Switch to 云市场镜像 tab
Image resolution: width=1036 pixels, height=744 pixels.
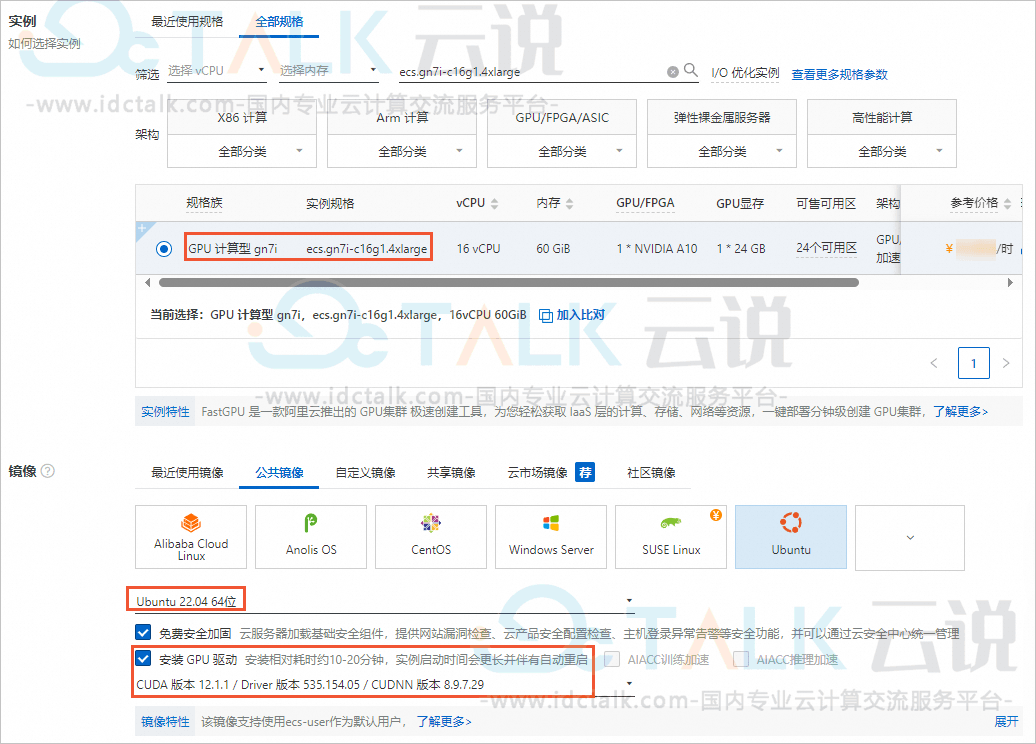click(x=537, y=472)
